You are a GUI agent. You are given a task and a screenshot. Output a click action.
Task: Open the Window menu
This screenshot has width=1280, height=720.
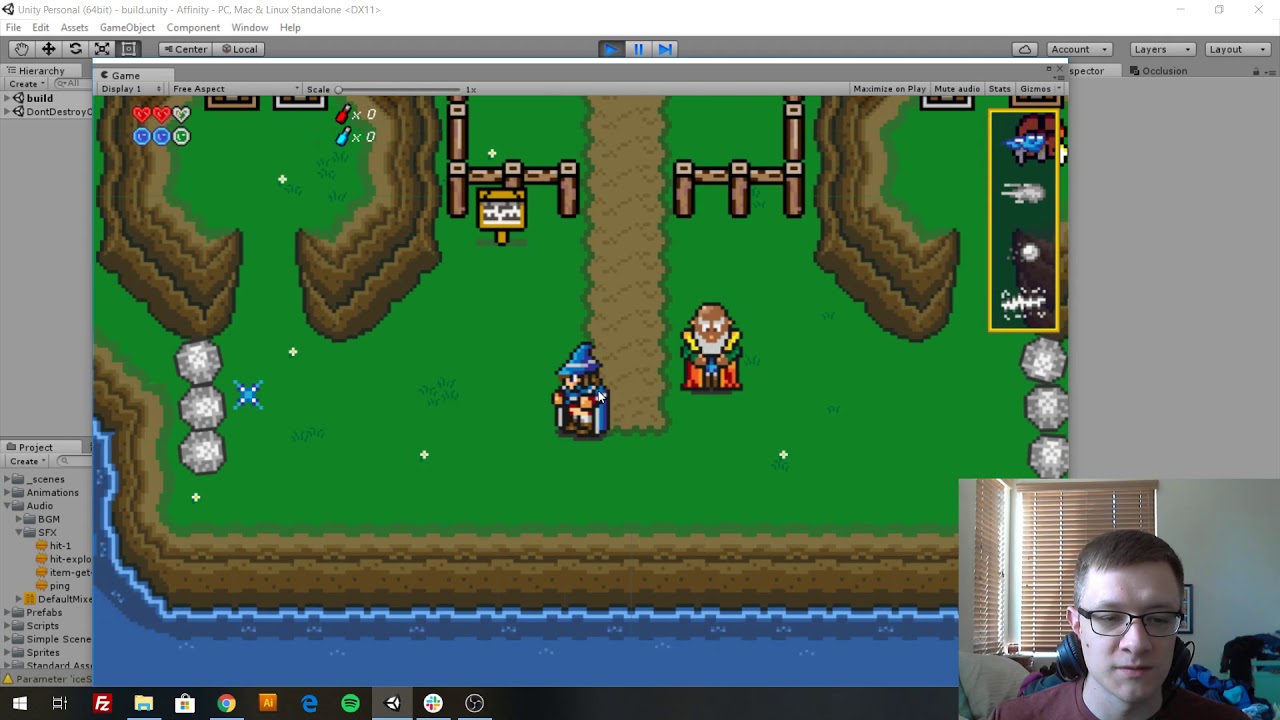click(x=249, y=27)
